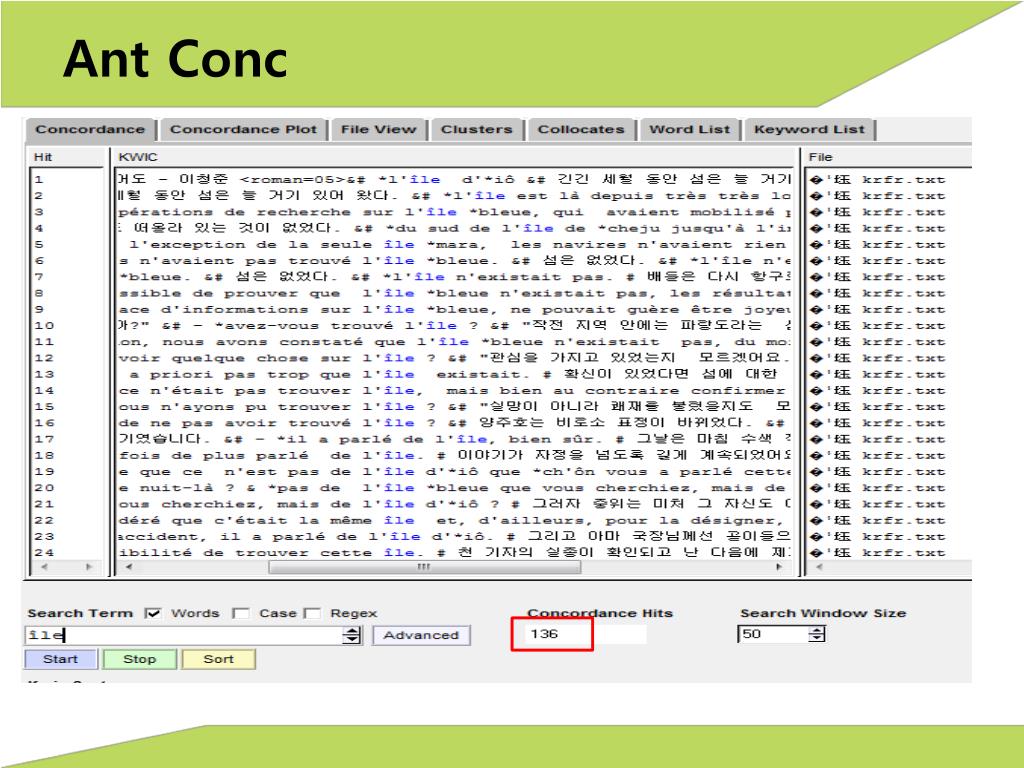Switch to the Concordance tab

tap(90, 129)
